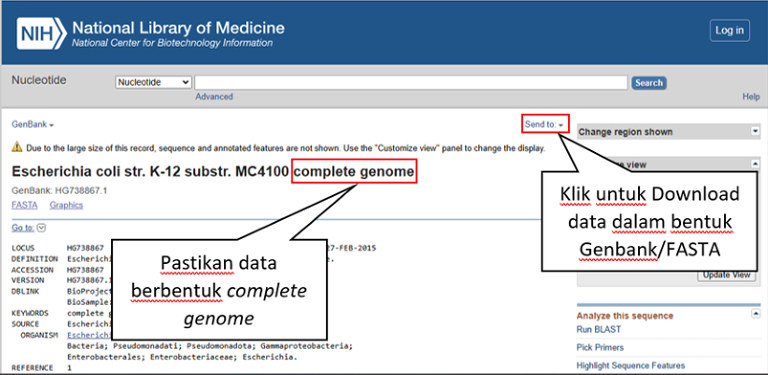Click the warning triangle icon
The width and height of the screenshot is (768, 375).
point(17,146)
